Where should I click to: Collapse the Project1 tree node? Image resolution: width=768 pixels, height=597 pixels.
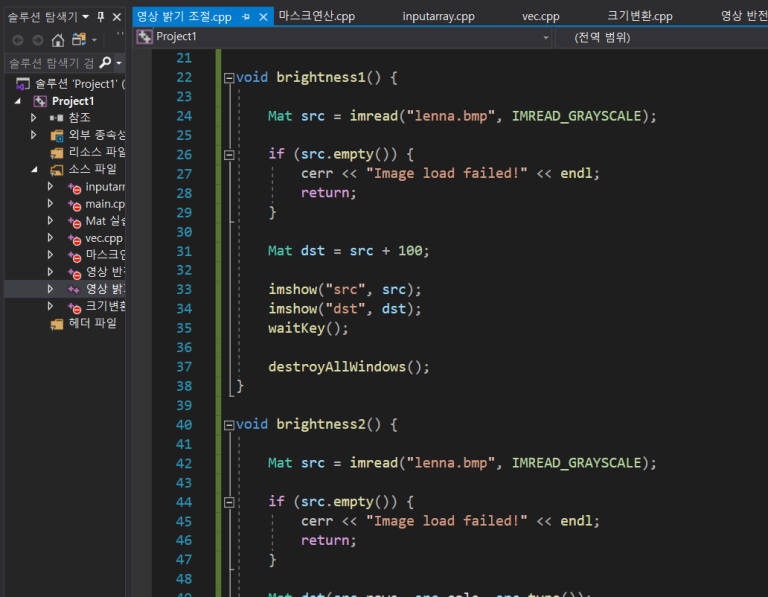[18, 101]
